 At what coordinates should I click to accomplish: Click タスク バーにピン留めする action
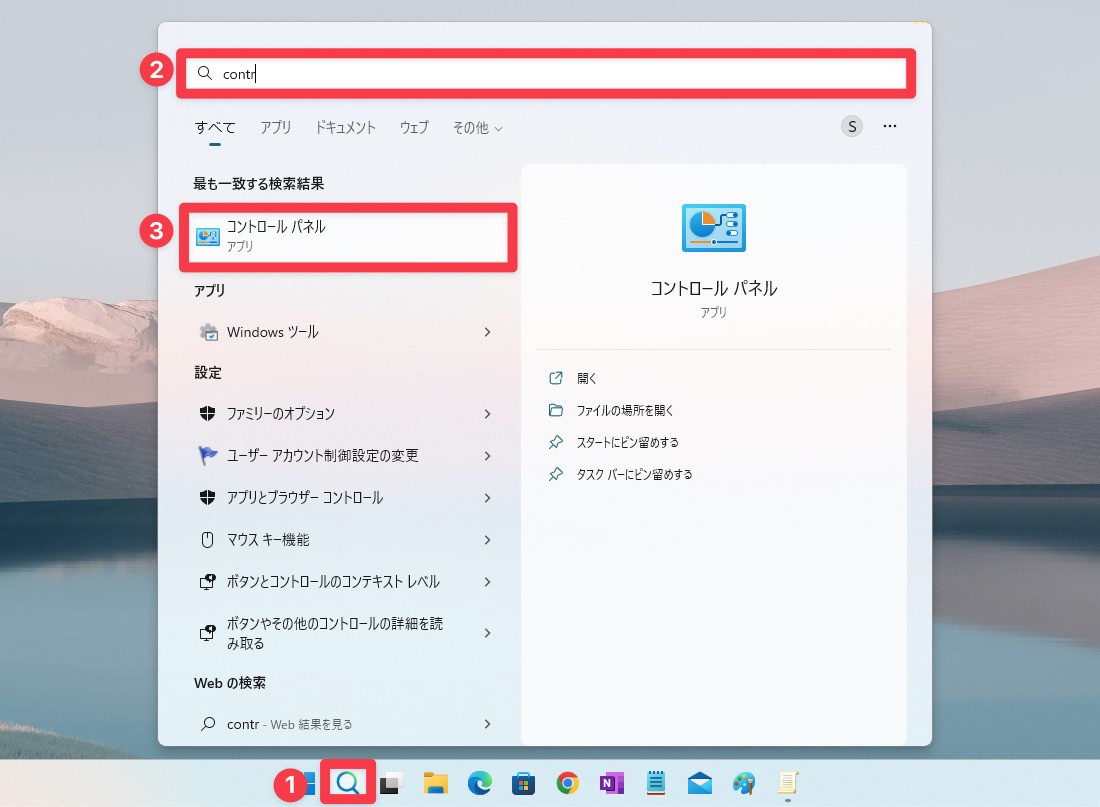634,475
